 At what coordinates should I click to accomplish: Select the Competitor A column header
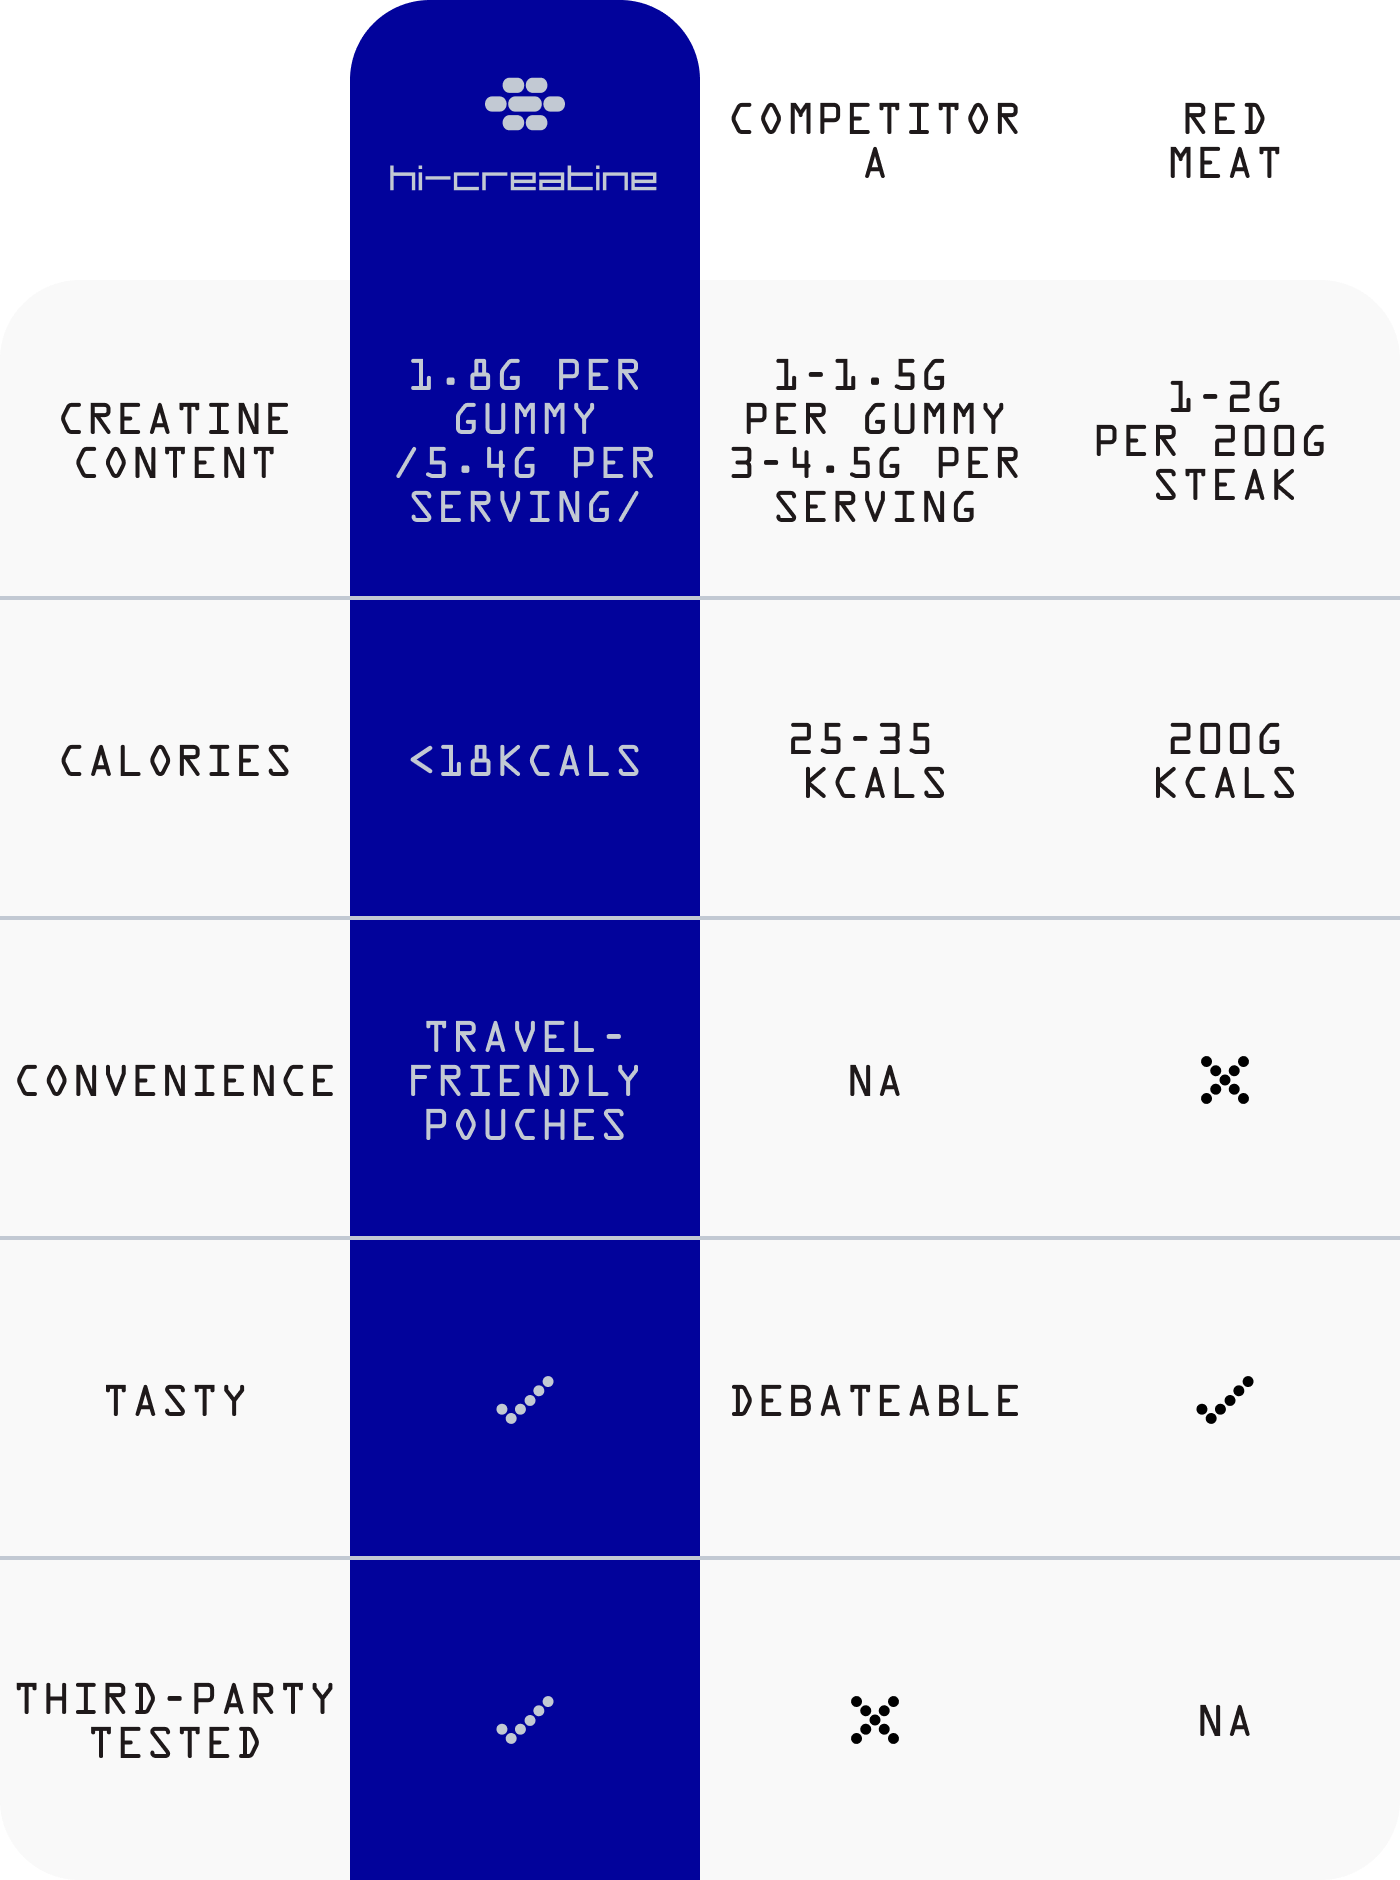coord(875,140)
